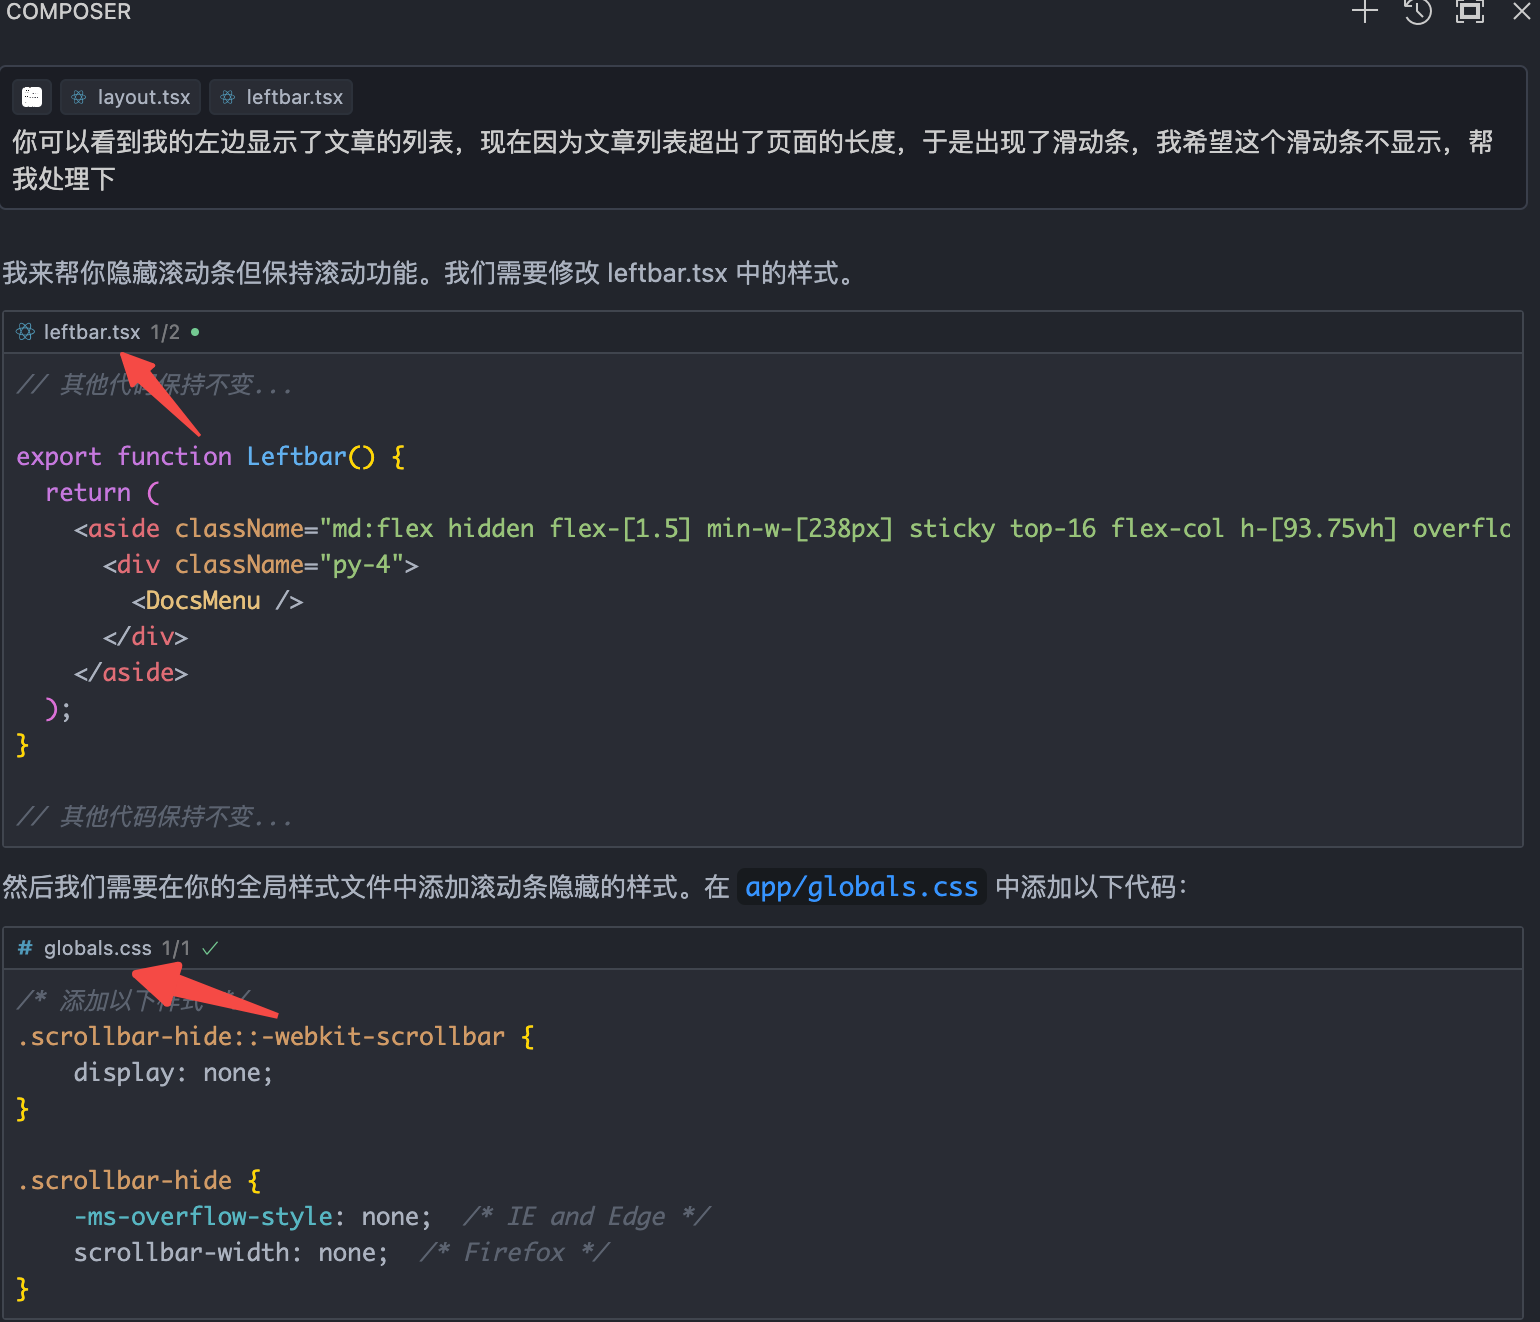Click the applied checkmark on globals.css
1540x1322 pixels.
coord(210,948)
